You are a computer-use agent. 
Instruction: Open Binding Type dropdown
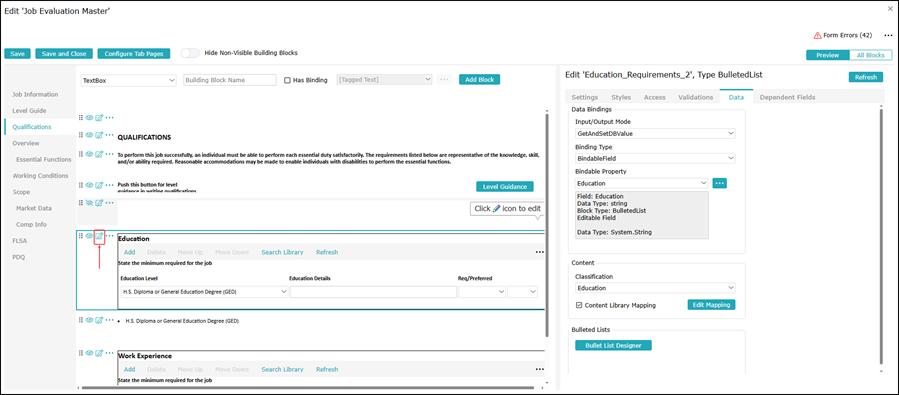pyautogui.click(x=655, y=158)
